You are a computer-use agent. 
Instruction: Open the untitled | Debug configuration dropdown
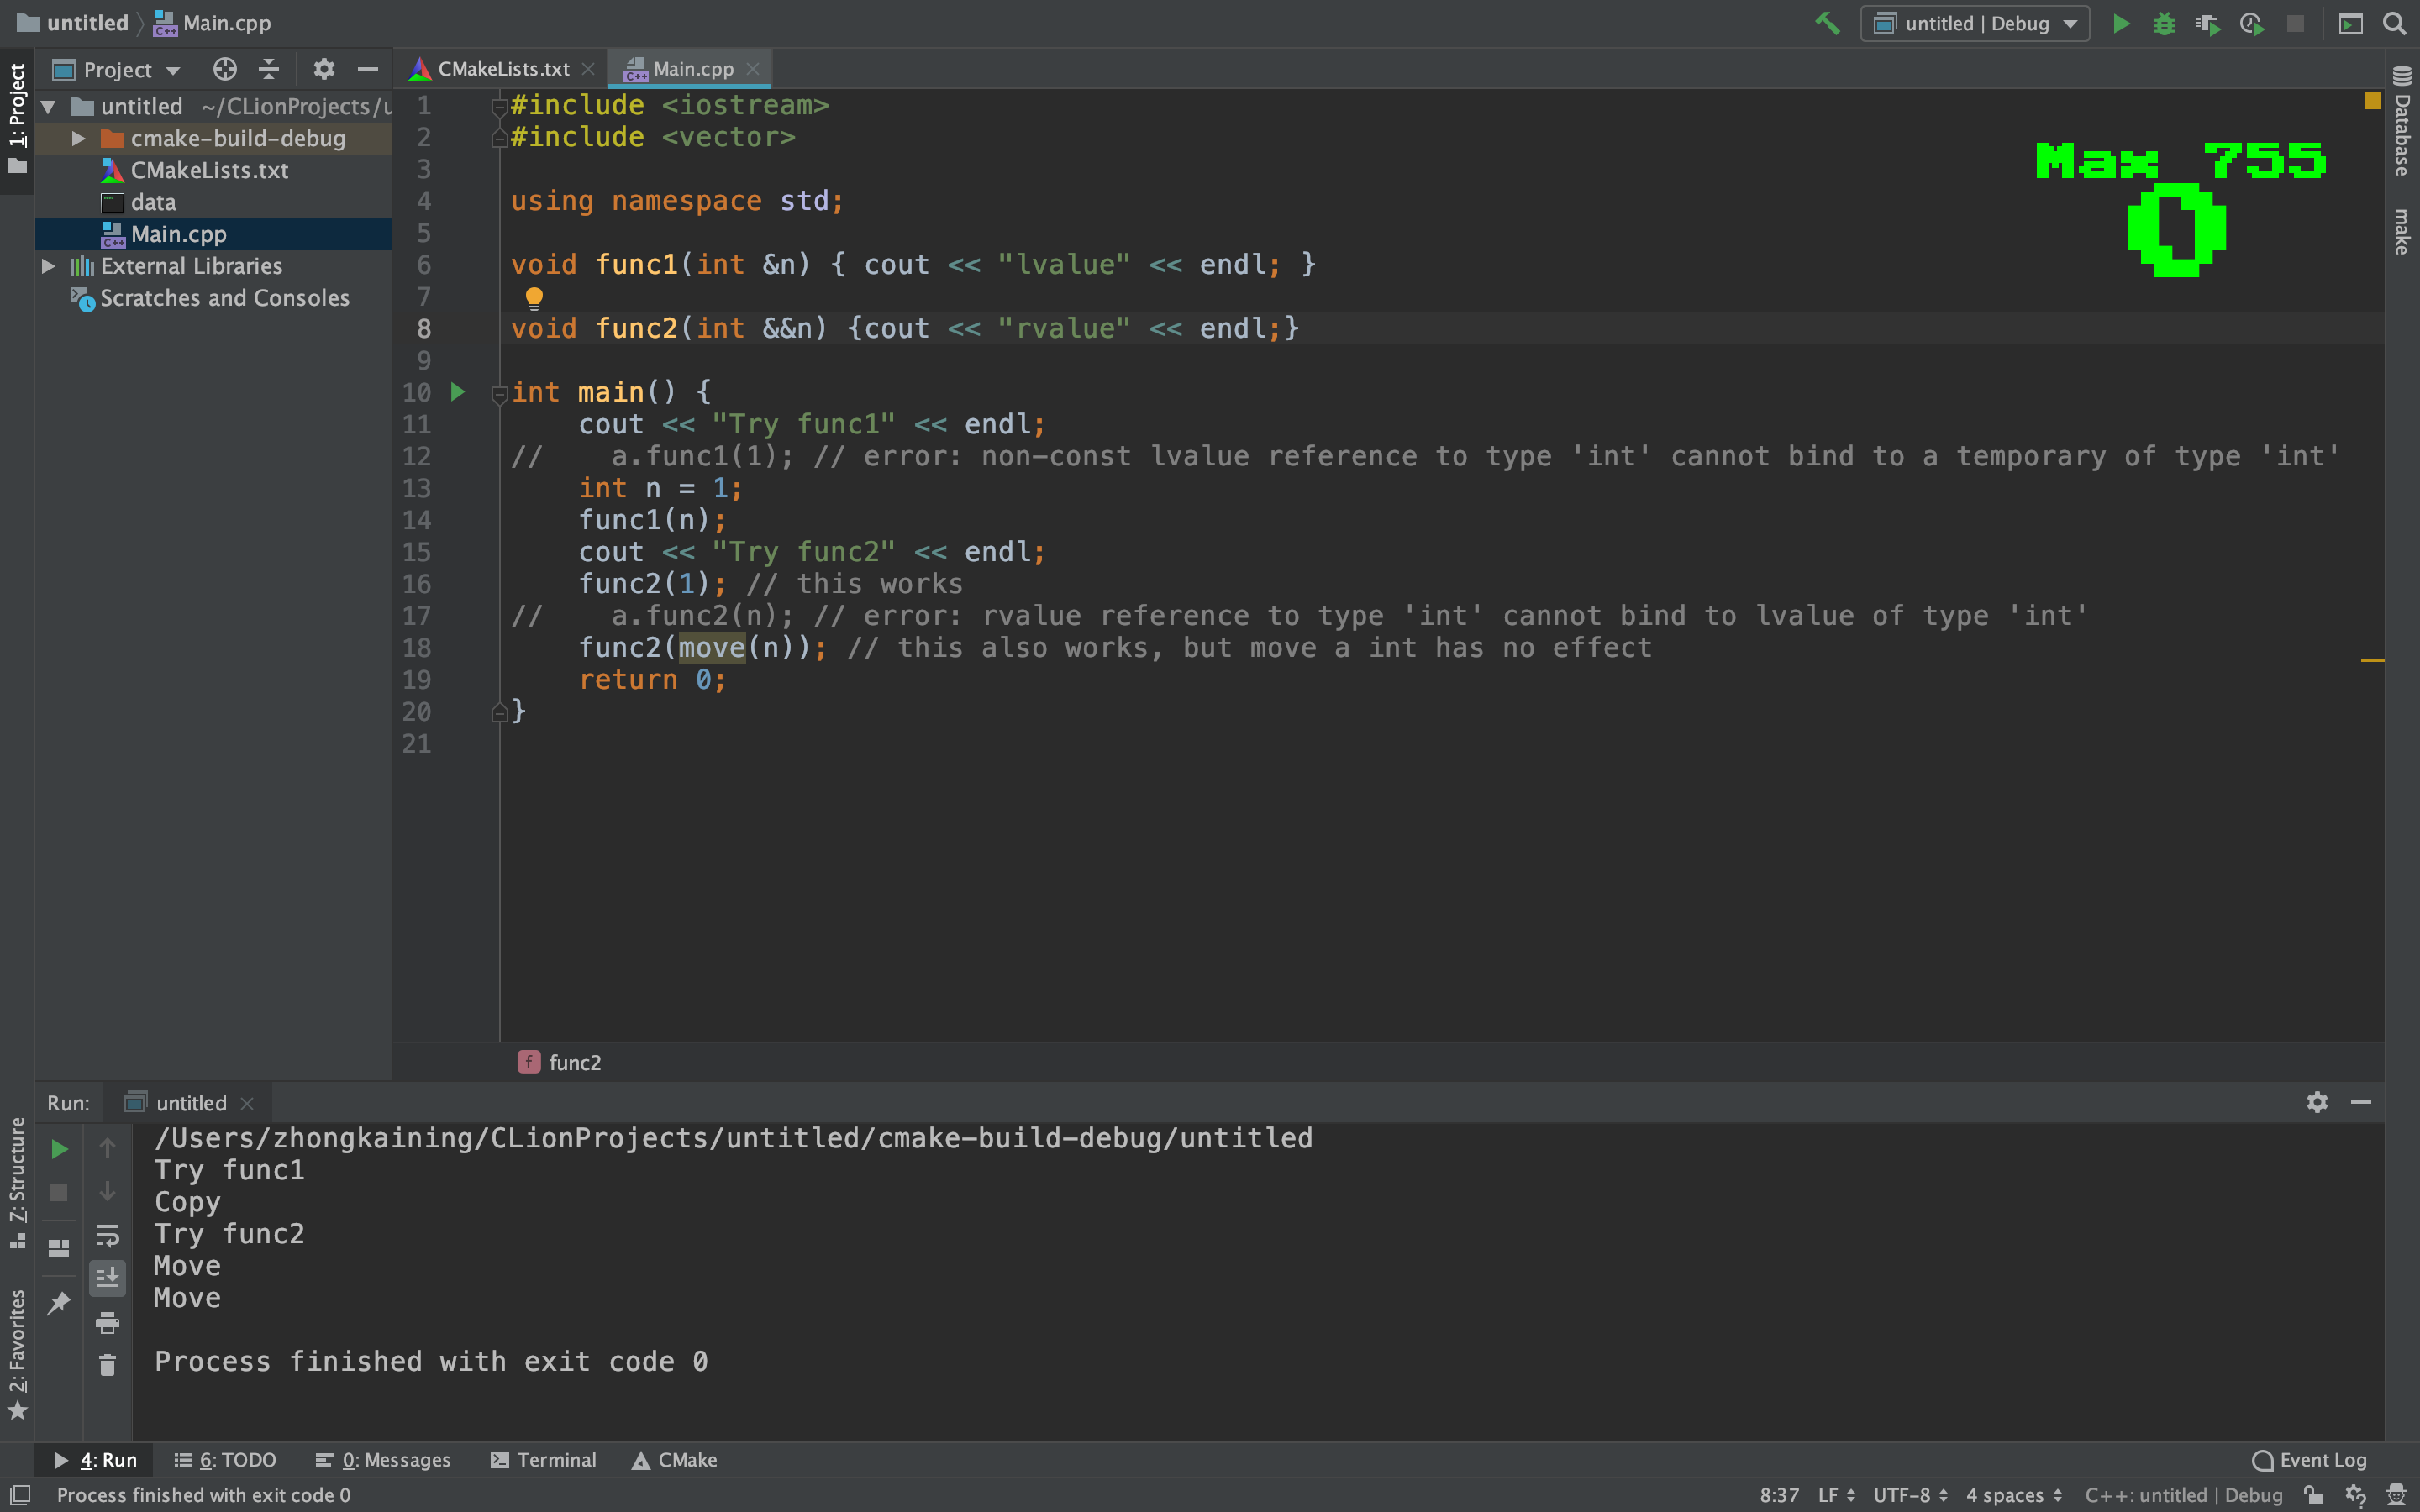click(1975, 23)
